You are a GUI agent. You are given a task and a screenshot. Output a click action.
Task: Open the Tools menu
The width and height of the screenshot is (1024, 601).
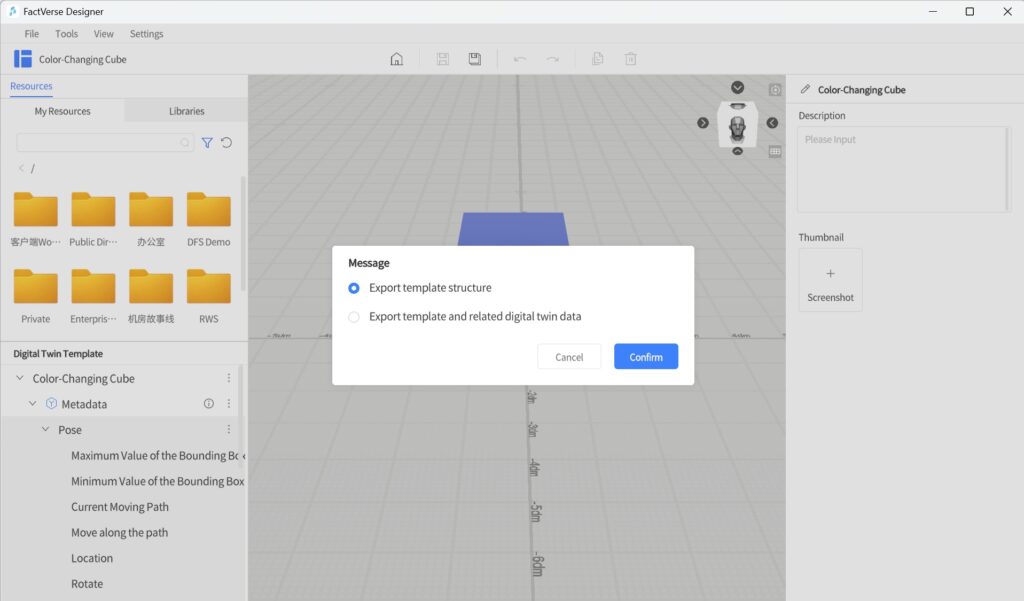pyautogui.click(x=66, y=34)
